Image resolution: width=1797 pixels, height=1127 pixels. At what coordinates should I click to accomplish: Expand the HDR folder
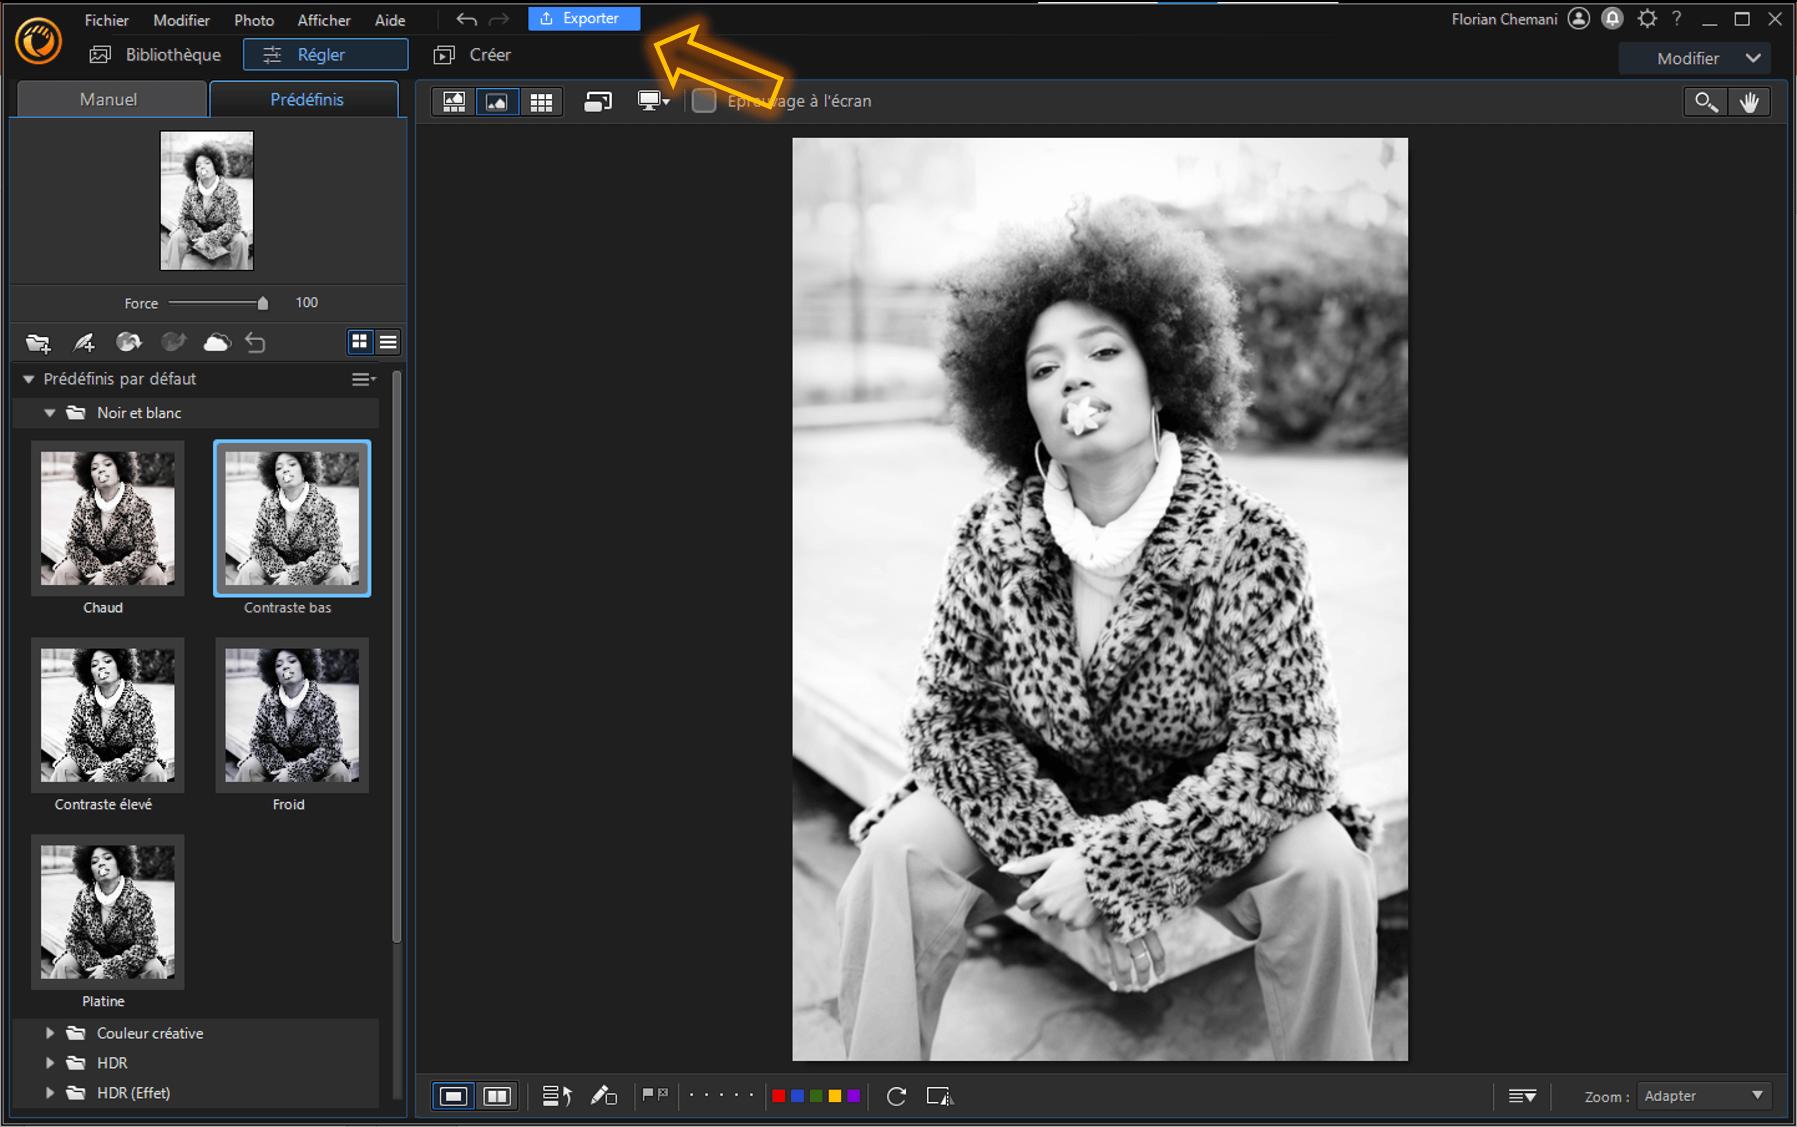point(49,1063)
